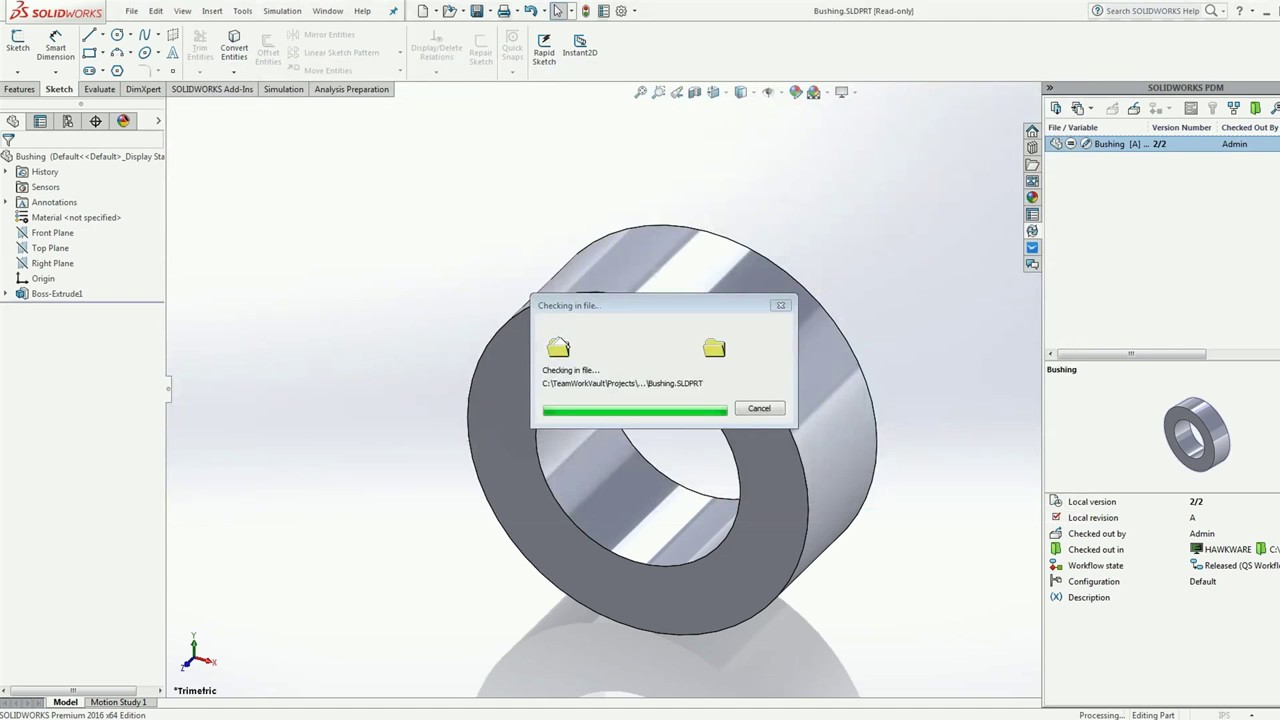Expand the Boss-Extrude1 feature node
Screen dimensions: 1280x720
tap(6, 294)
